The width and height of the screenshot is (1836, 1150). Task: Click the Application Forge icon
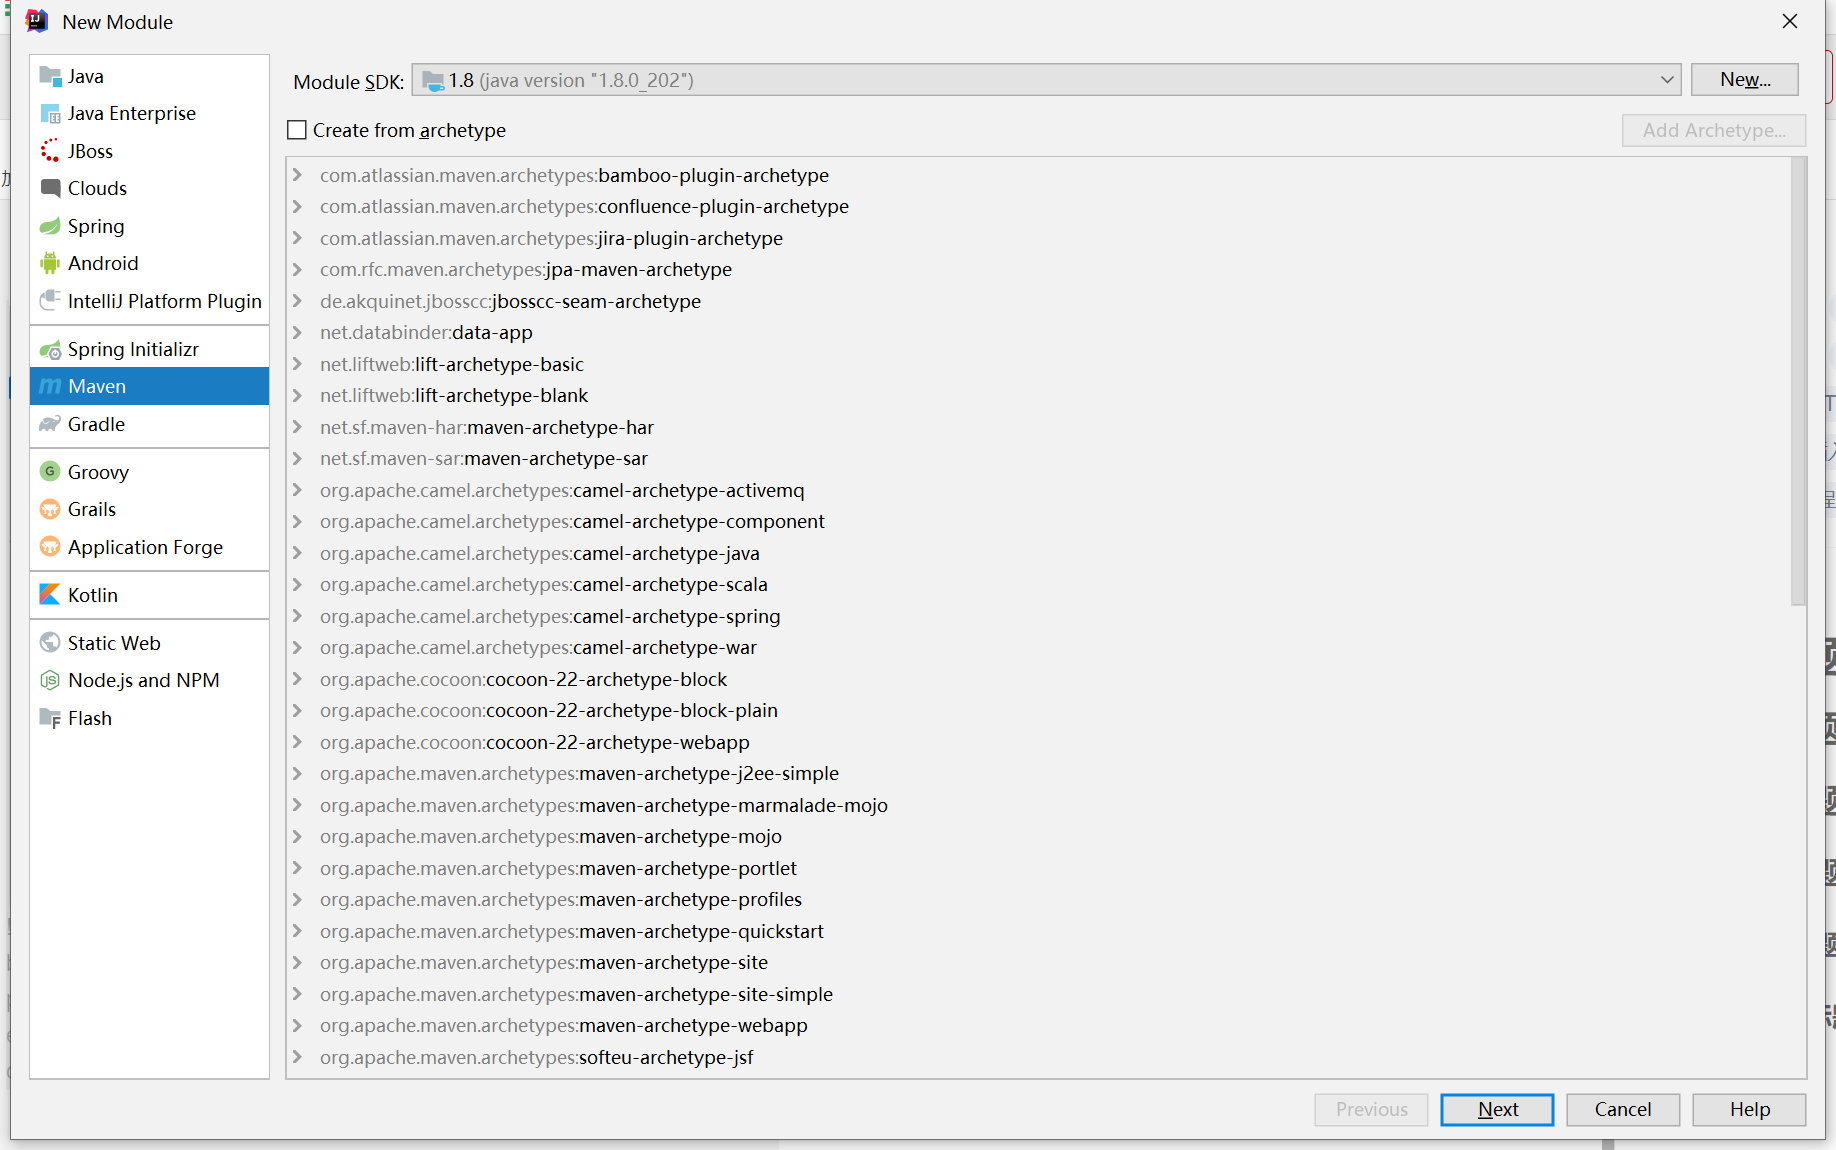tap(50, 547)
